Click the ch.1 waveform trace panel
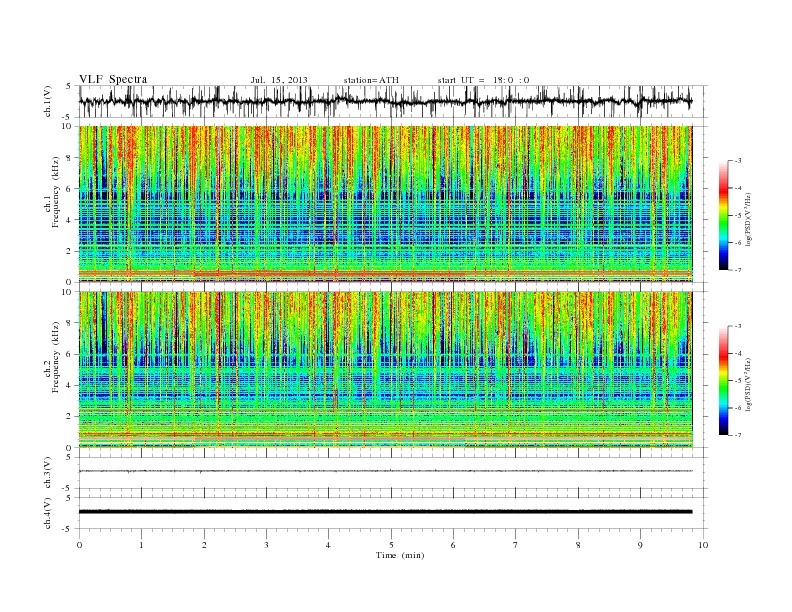Viewport: 792px width, 612px height. tap(393, 101)
